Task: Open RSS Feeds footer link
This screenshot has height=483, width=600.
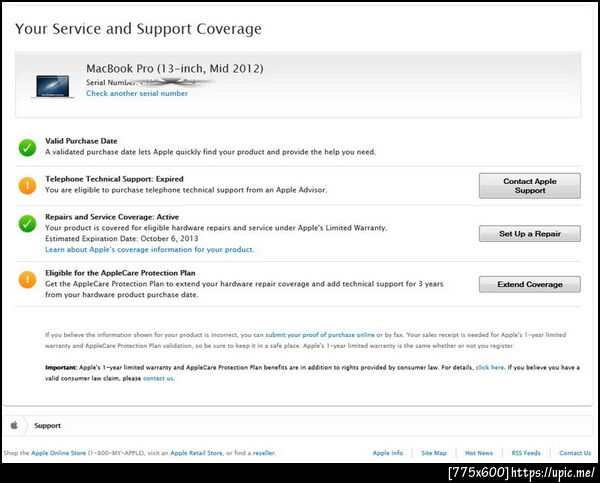Action: pos(526,453)
